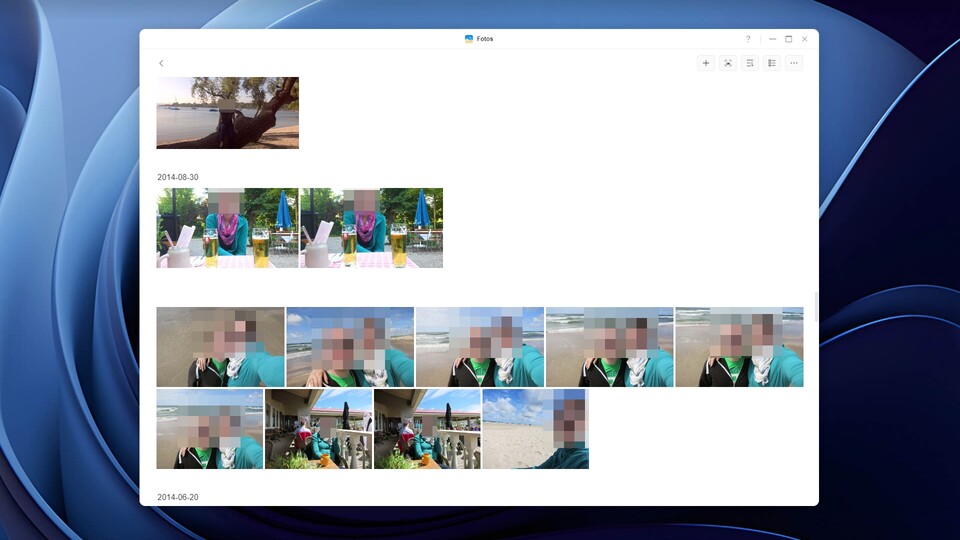Open the sort order options
This screenshot has width=960, height=540.
pyautogui.click(x=750, y=63)
